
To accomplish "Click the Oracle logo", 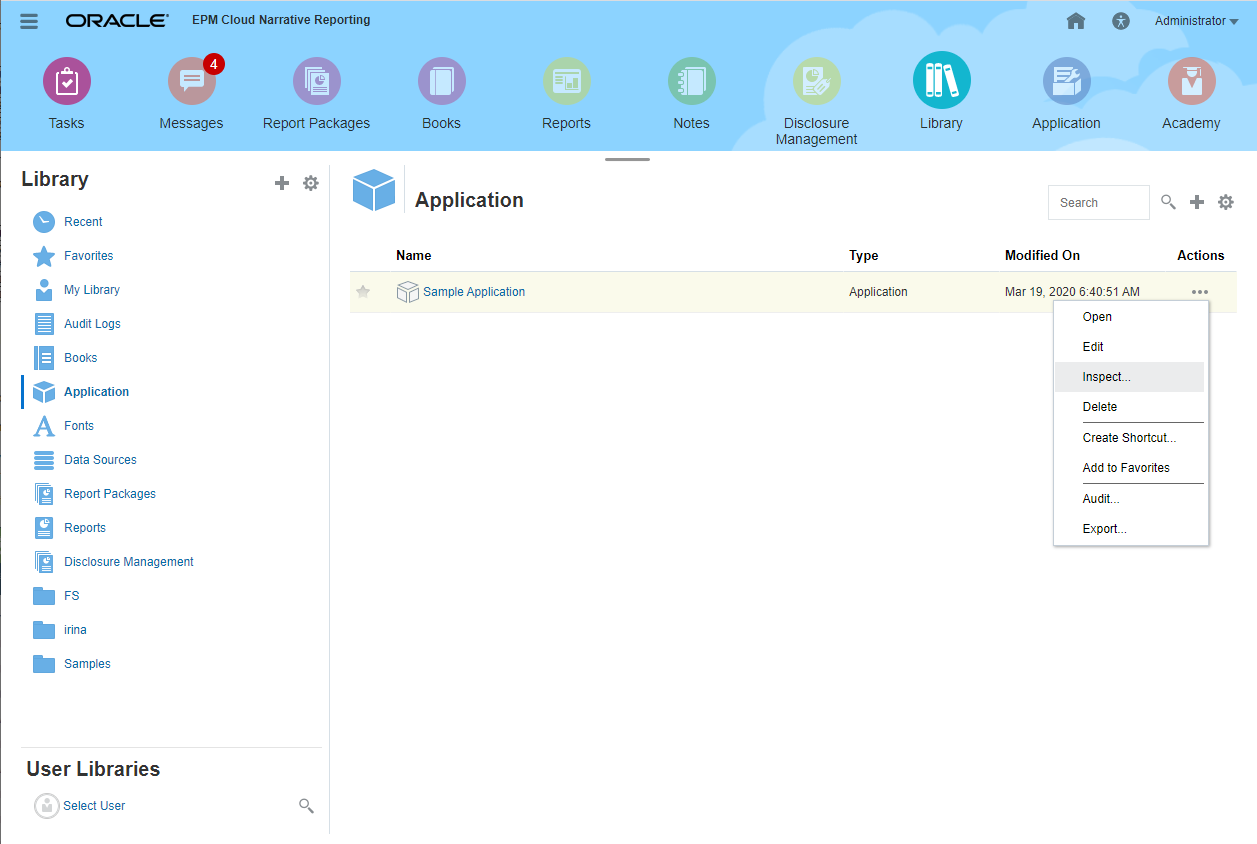I will pyautogui.click(x=117, y=21).
